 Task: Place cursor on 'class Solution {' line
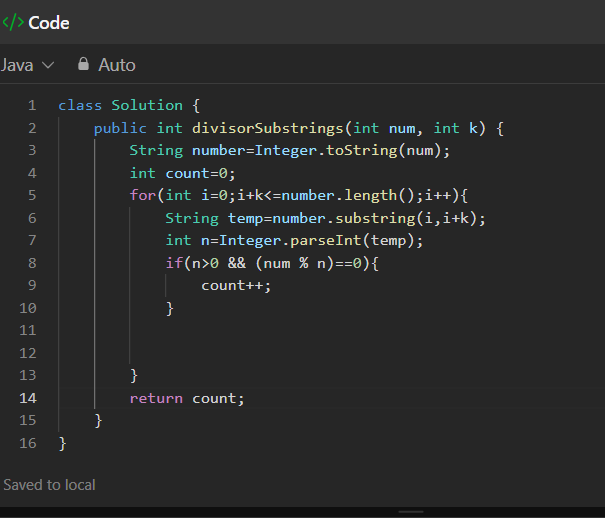pos(129,105)
